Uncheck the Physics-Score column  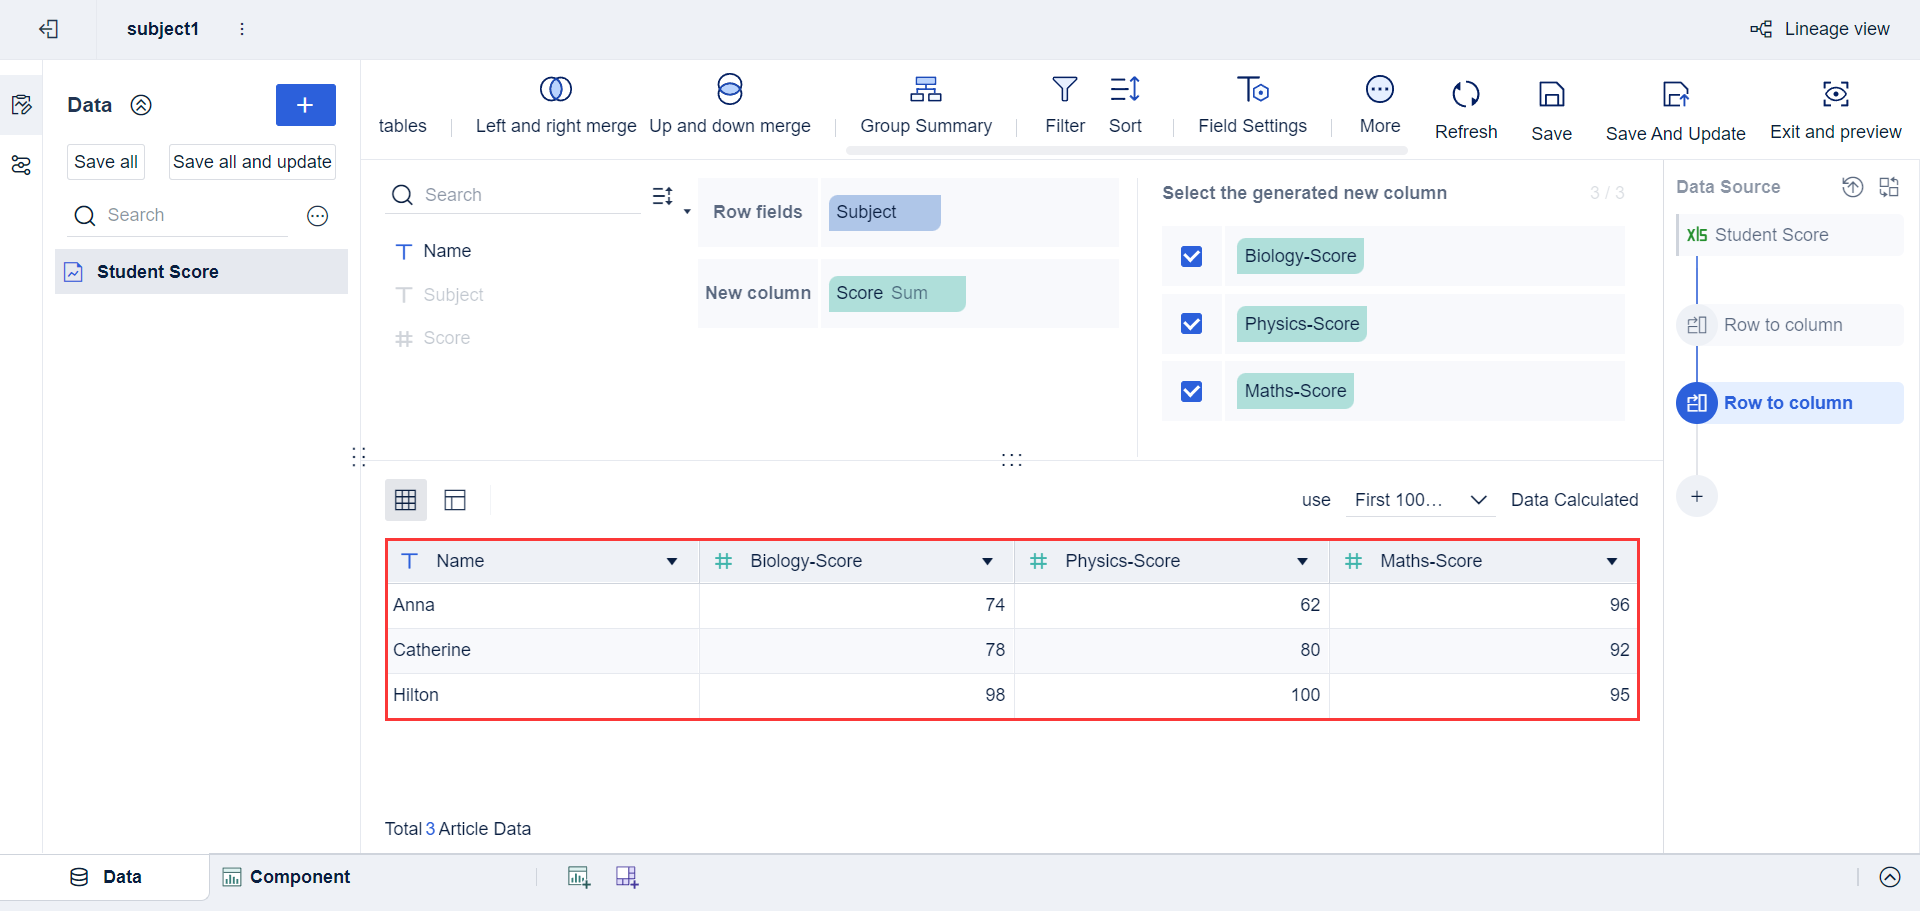[1191, 323]
